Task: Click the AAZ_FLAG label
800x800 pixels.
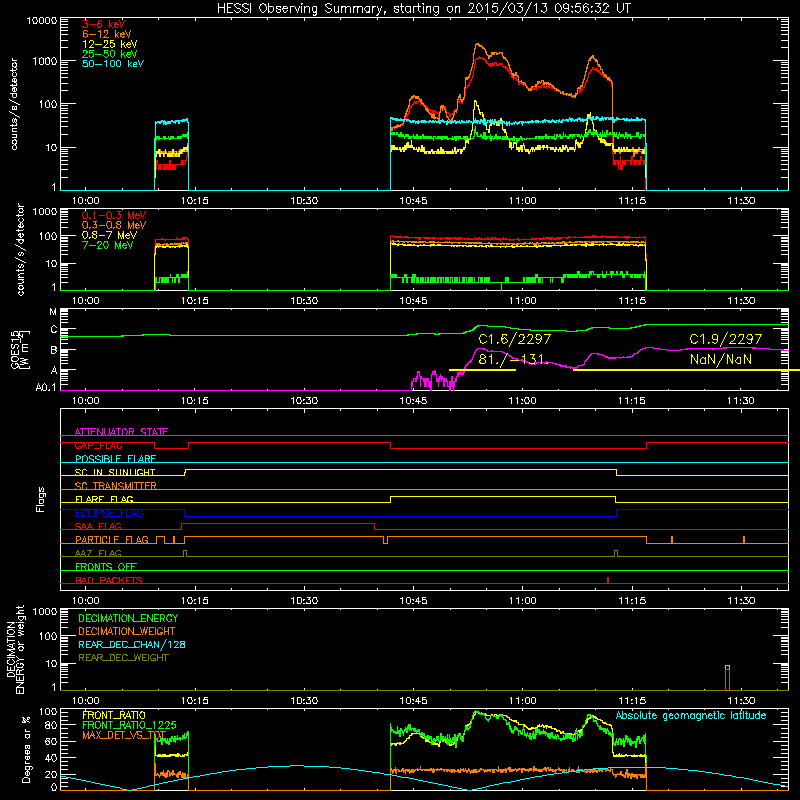Action: point(98,553)
